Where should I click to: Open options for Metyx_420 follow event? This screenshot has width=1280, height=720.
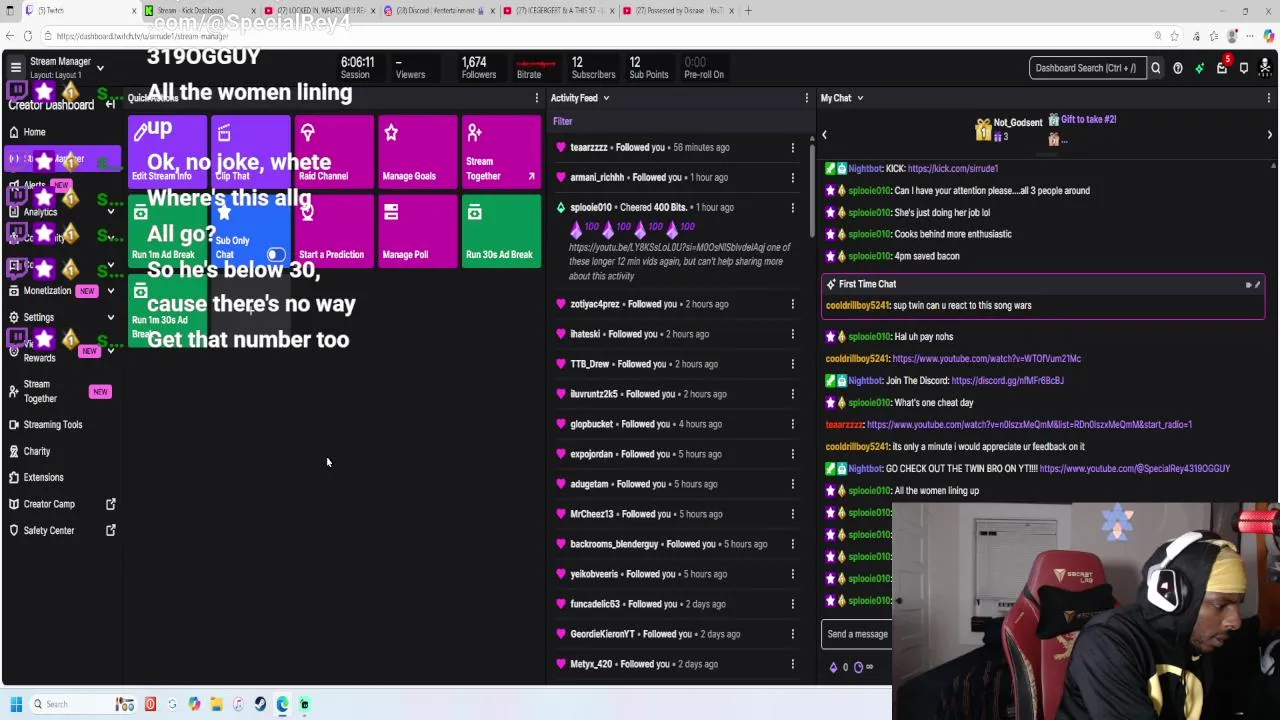click(x=792, y=664)
